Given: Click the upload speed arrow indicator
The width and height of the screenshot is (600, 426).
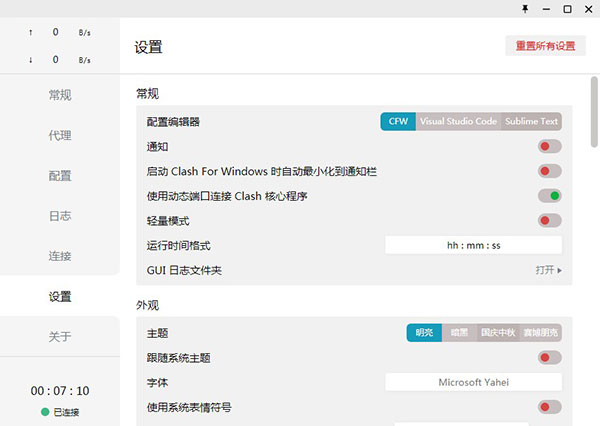Looking at the screenshot, I should 31,32.
